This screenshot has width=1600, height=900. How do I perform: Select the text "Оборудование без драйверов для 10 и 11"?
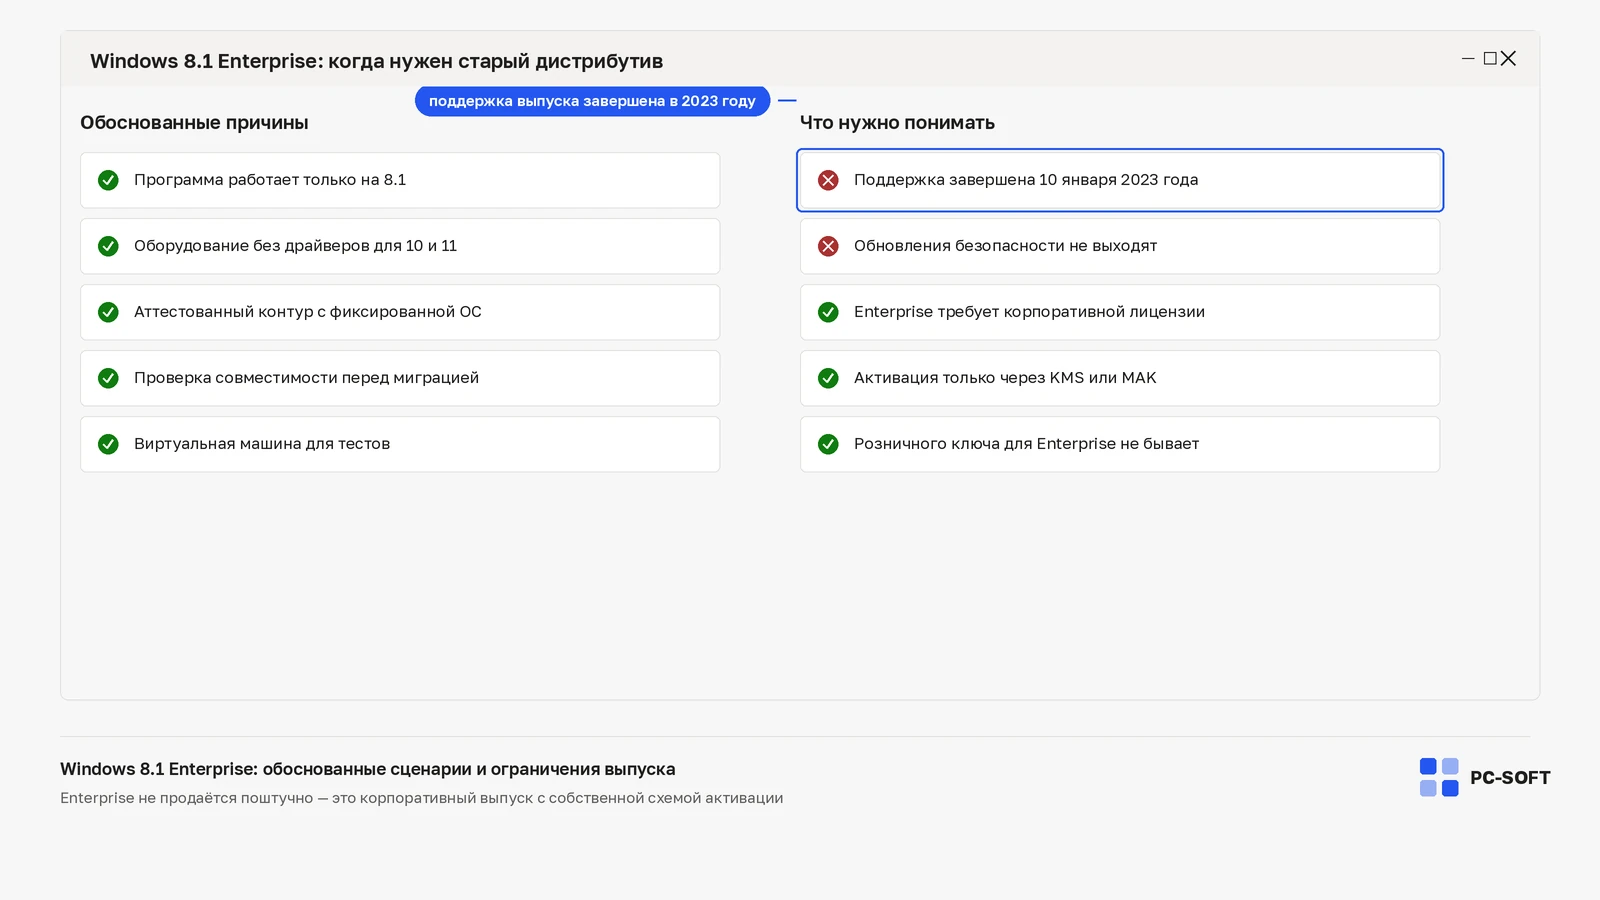coord(295,246)
